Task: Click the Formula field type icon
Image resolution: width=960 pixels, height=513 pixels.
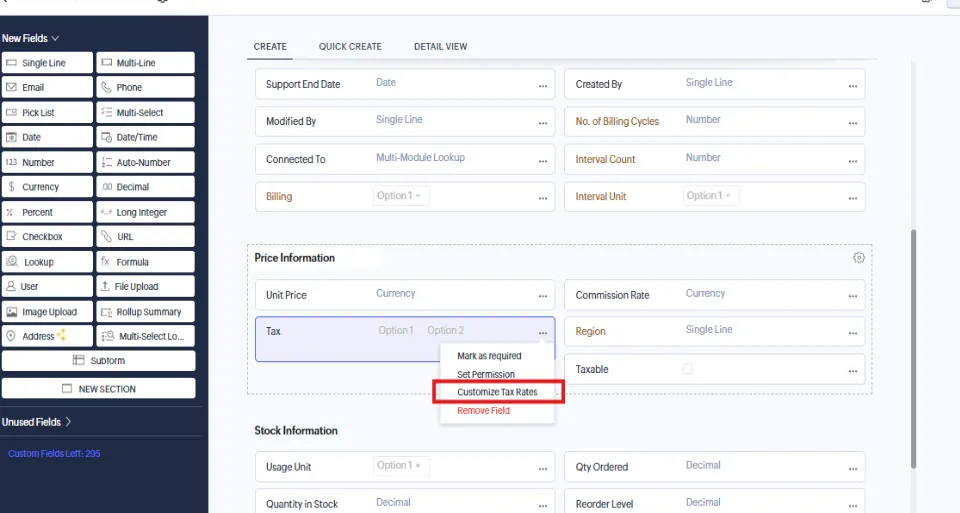Action: point(105,261)
